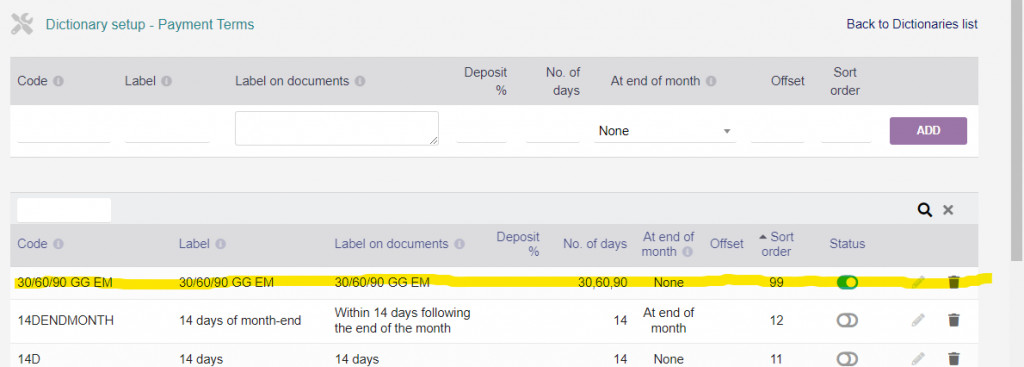Sort list by Label on documents header
The image size is (1024, 367).
click(392, 244)
